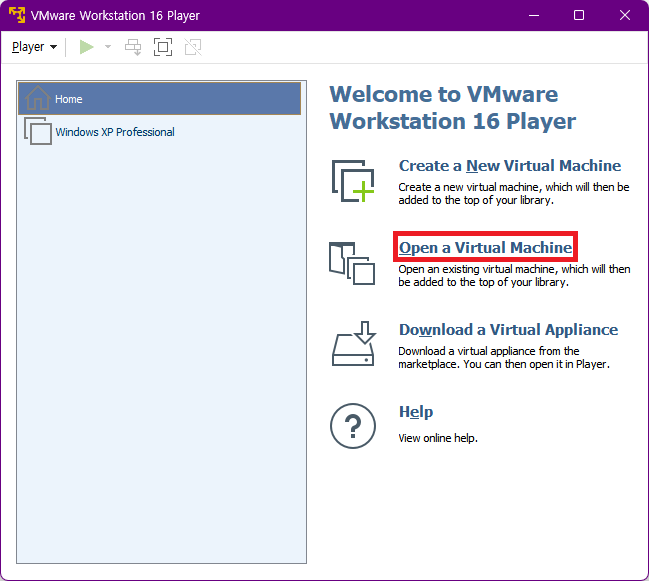Image resolution: width=649 pixels, height=581 pixels.
Task: Minimize the VMware Player window
Action: click(x=534, y=15)
